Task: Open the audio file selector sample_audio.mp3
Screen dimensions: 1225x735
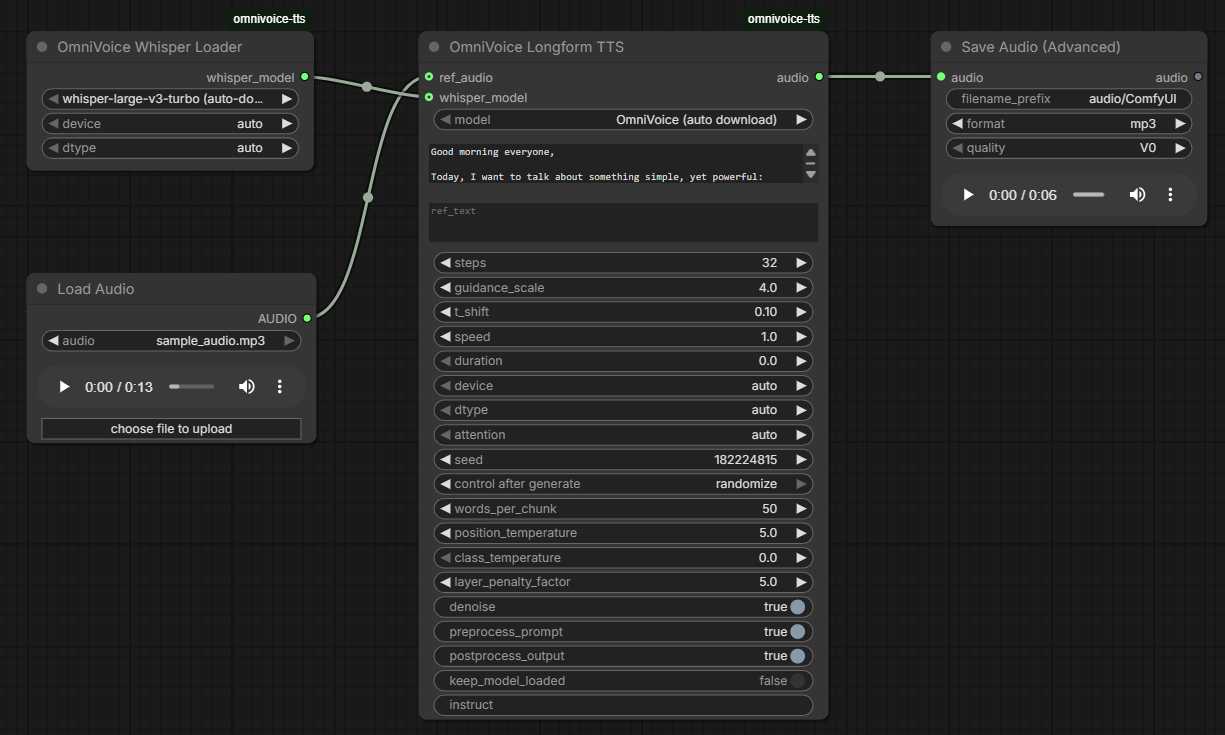Action: click(171, 341)
